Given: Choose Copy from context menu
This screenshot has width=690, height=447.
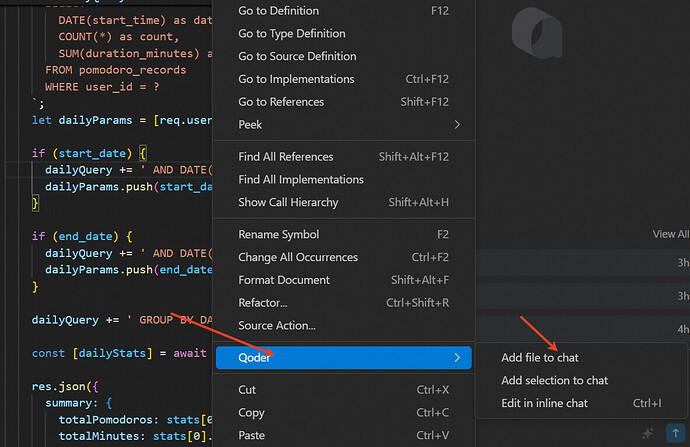Looking at the screenshot, I should coord(344,413).
